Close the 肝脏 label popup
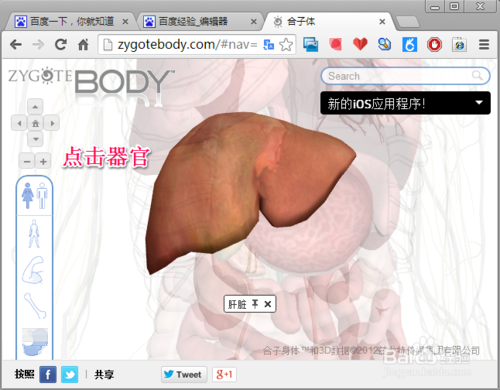 click(268, 304)
